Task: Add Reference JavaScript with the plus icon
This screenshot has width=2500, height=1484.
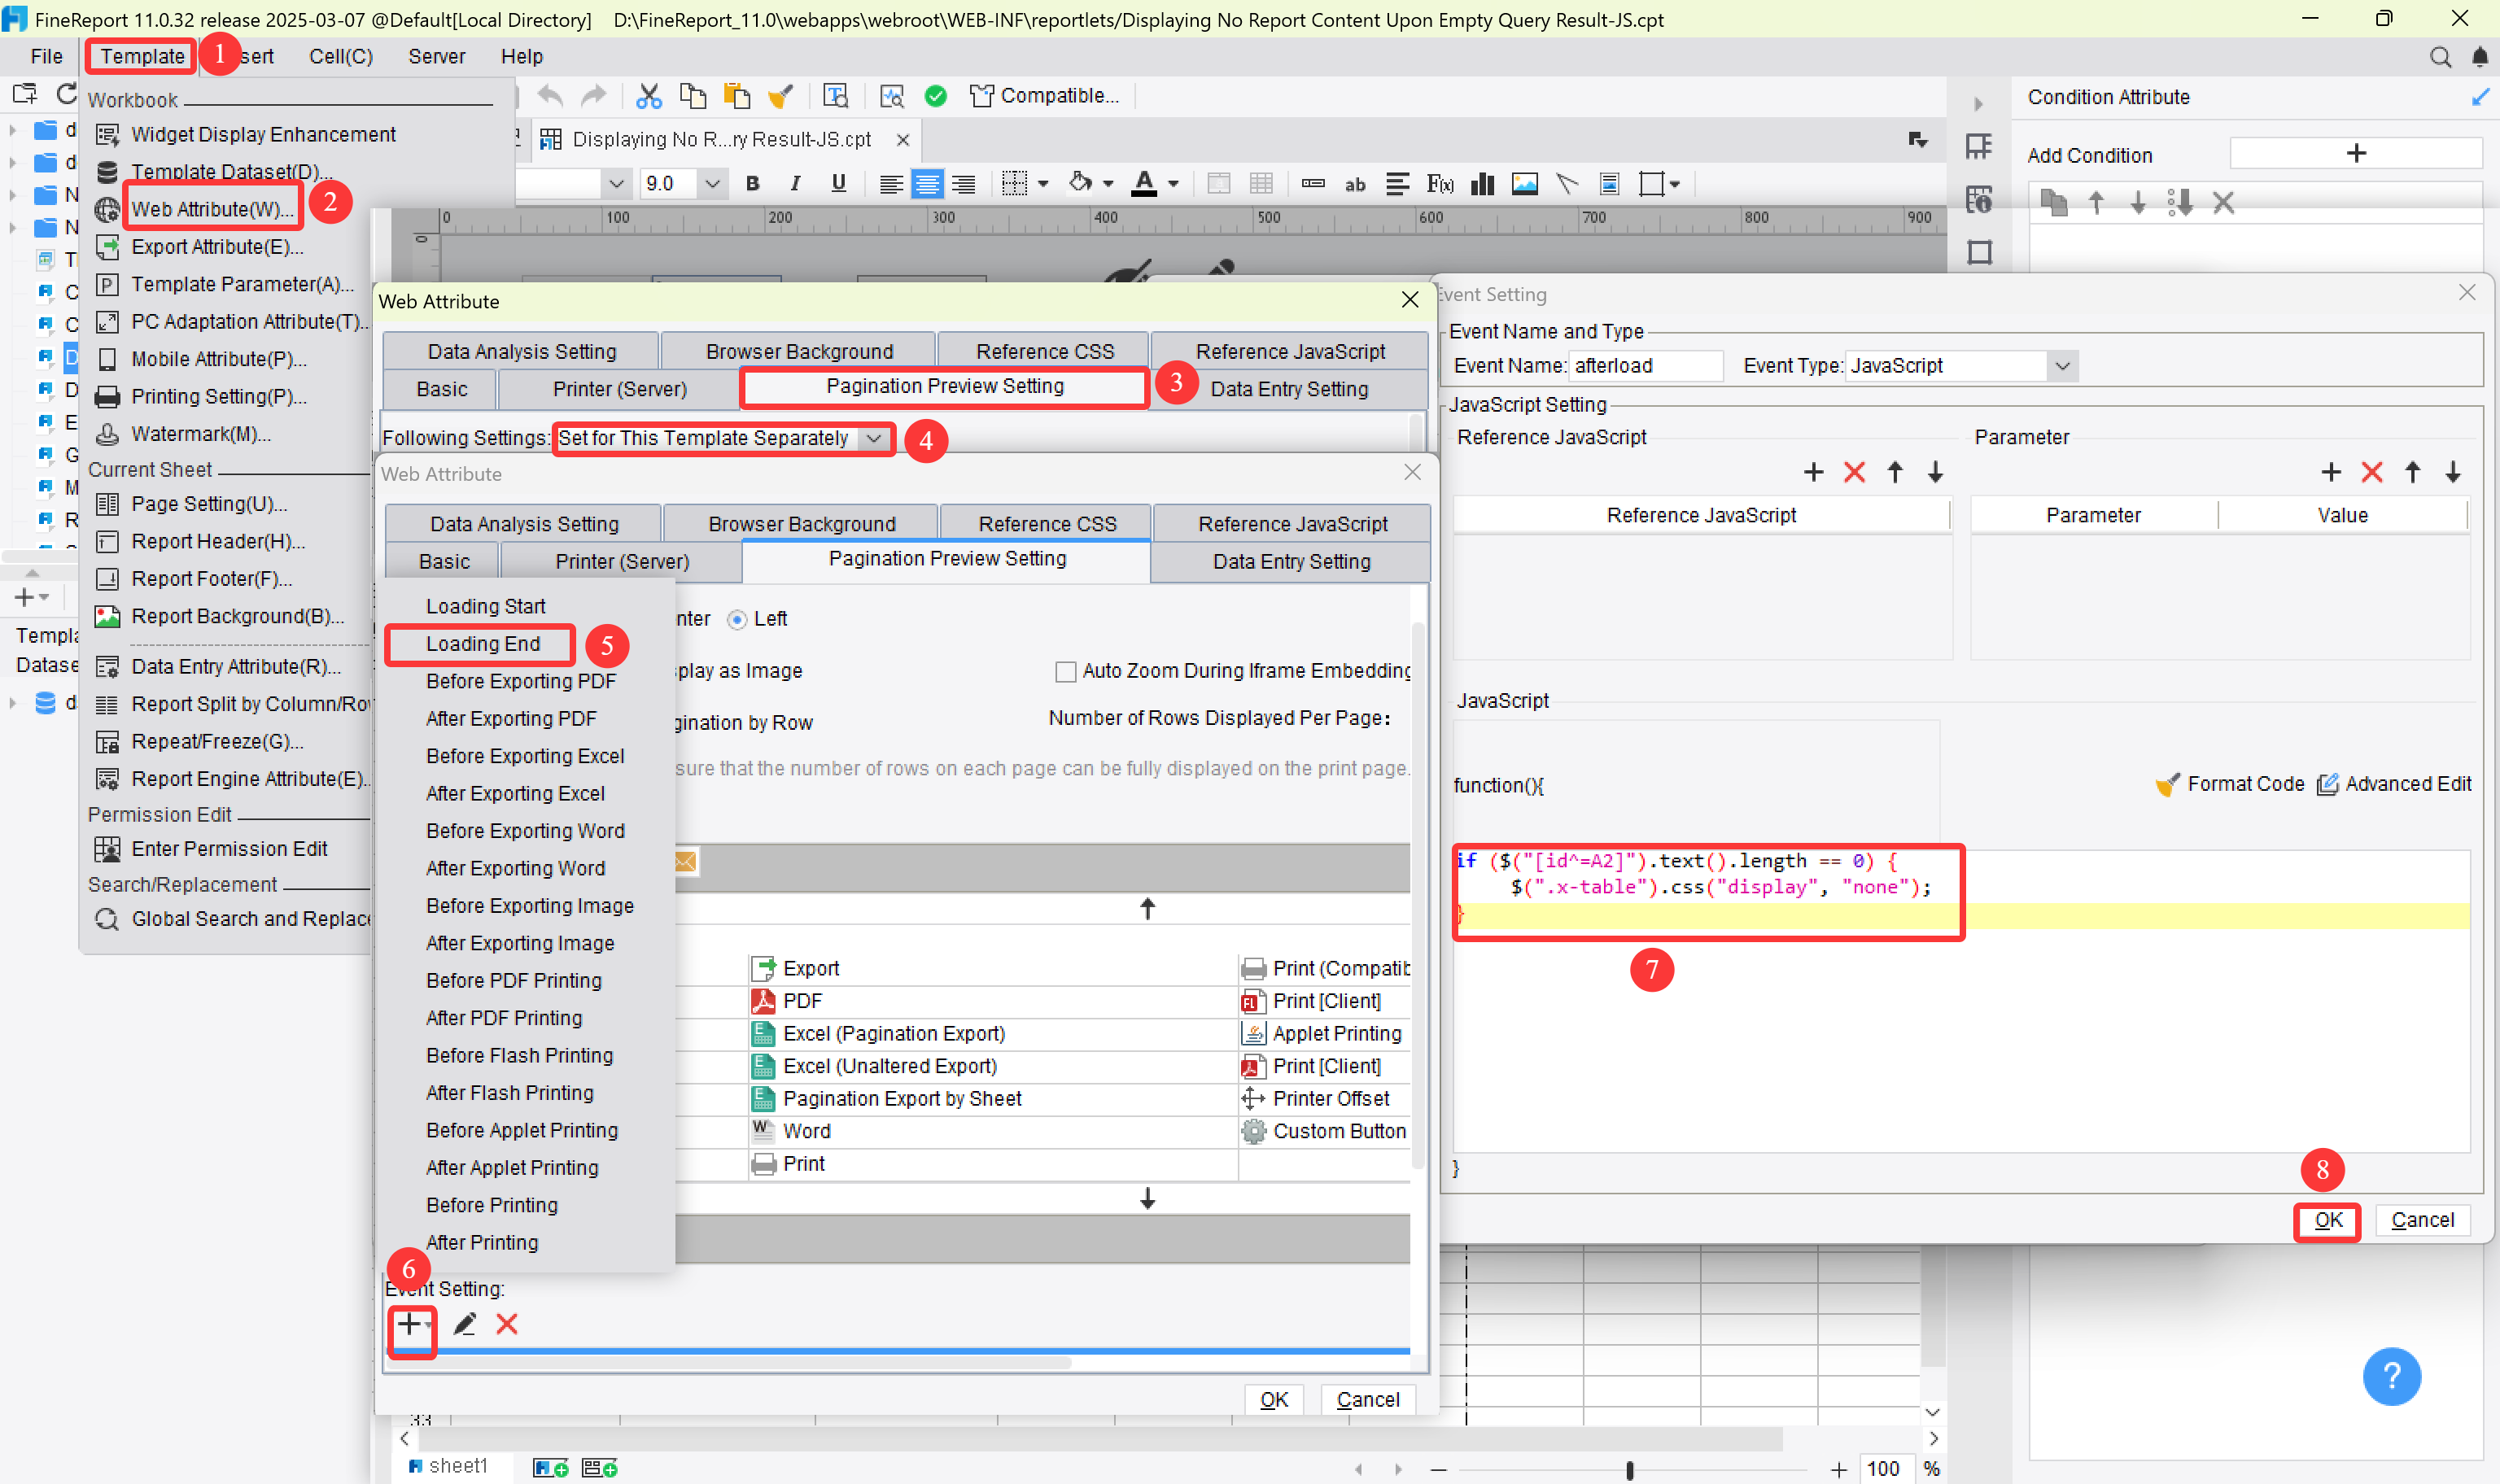Action: 1814,472
